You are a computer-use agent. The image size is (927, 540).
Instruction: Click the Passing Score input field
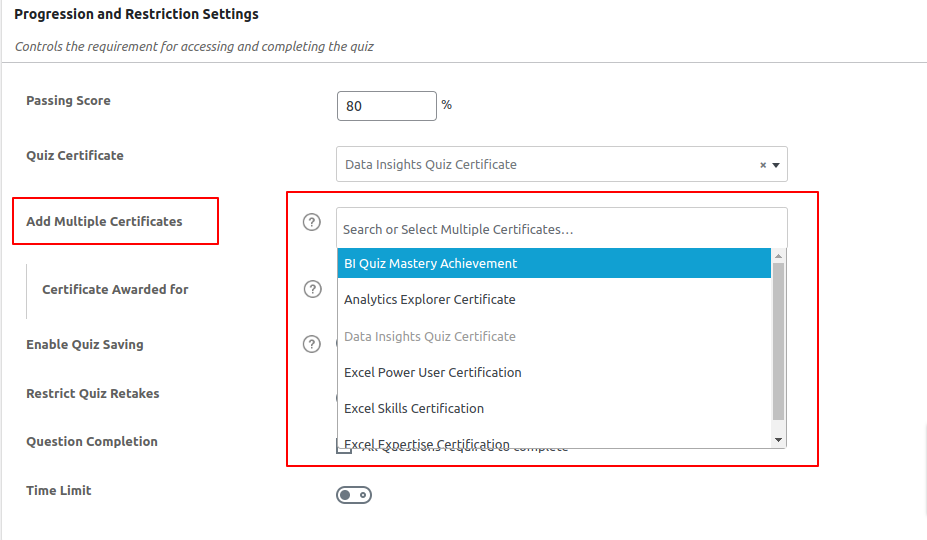pyautogui.click(x=386, y=106)
